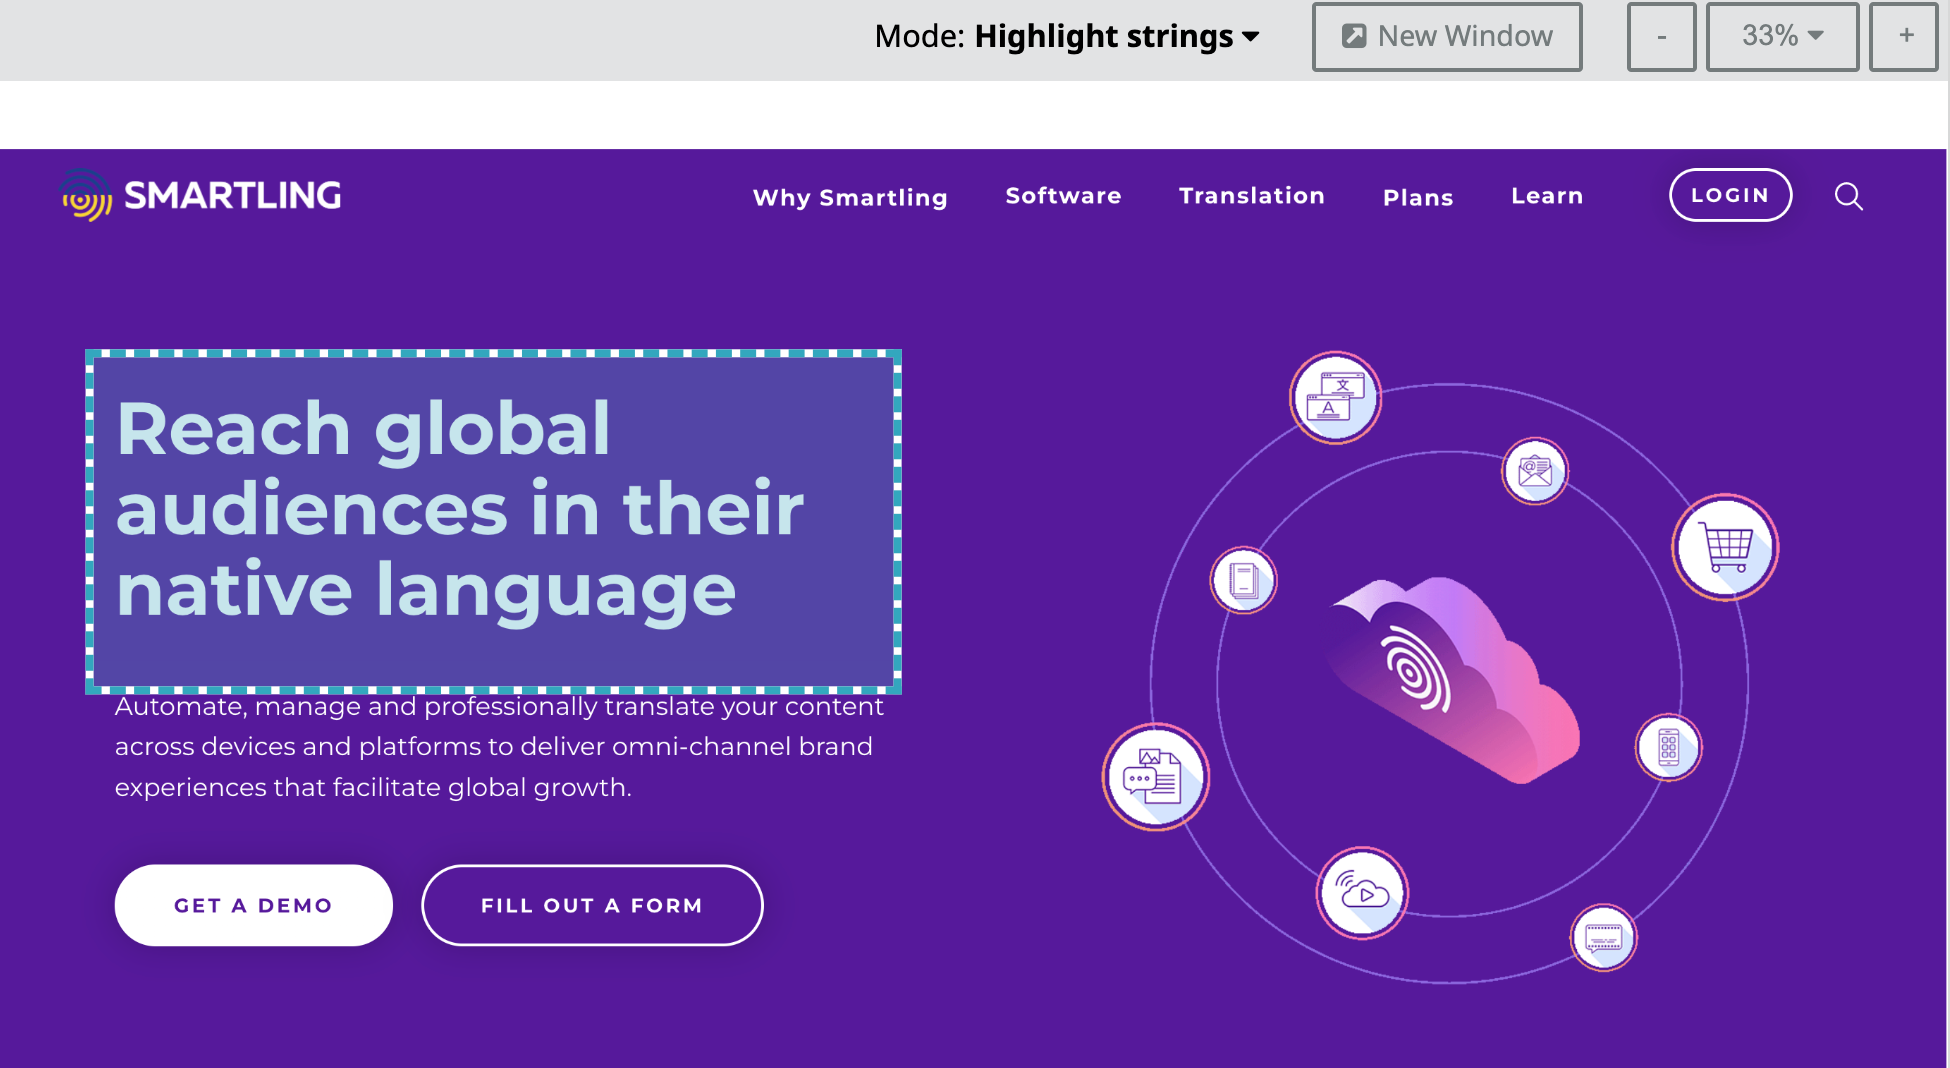Select the highlighted headline string
This screenshot has height=1068, width=1950.
492,520
